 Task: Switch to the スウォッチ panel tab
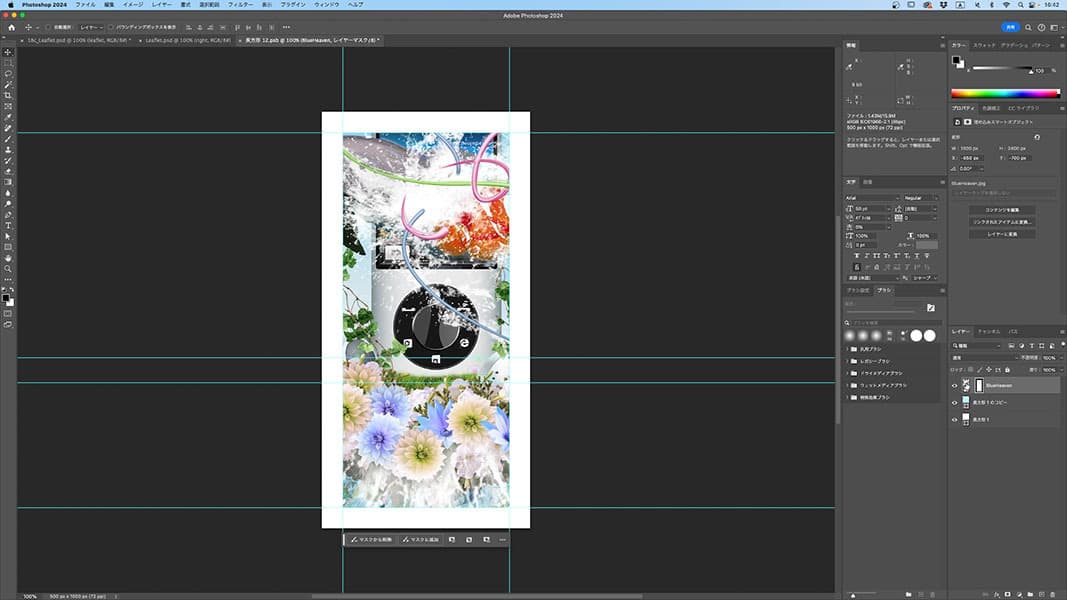click(x=984, y=46)
